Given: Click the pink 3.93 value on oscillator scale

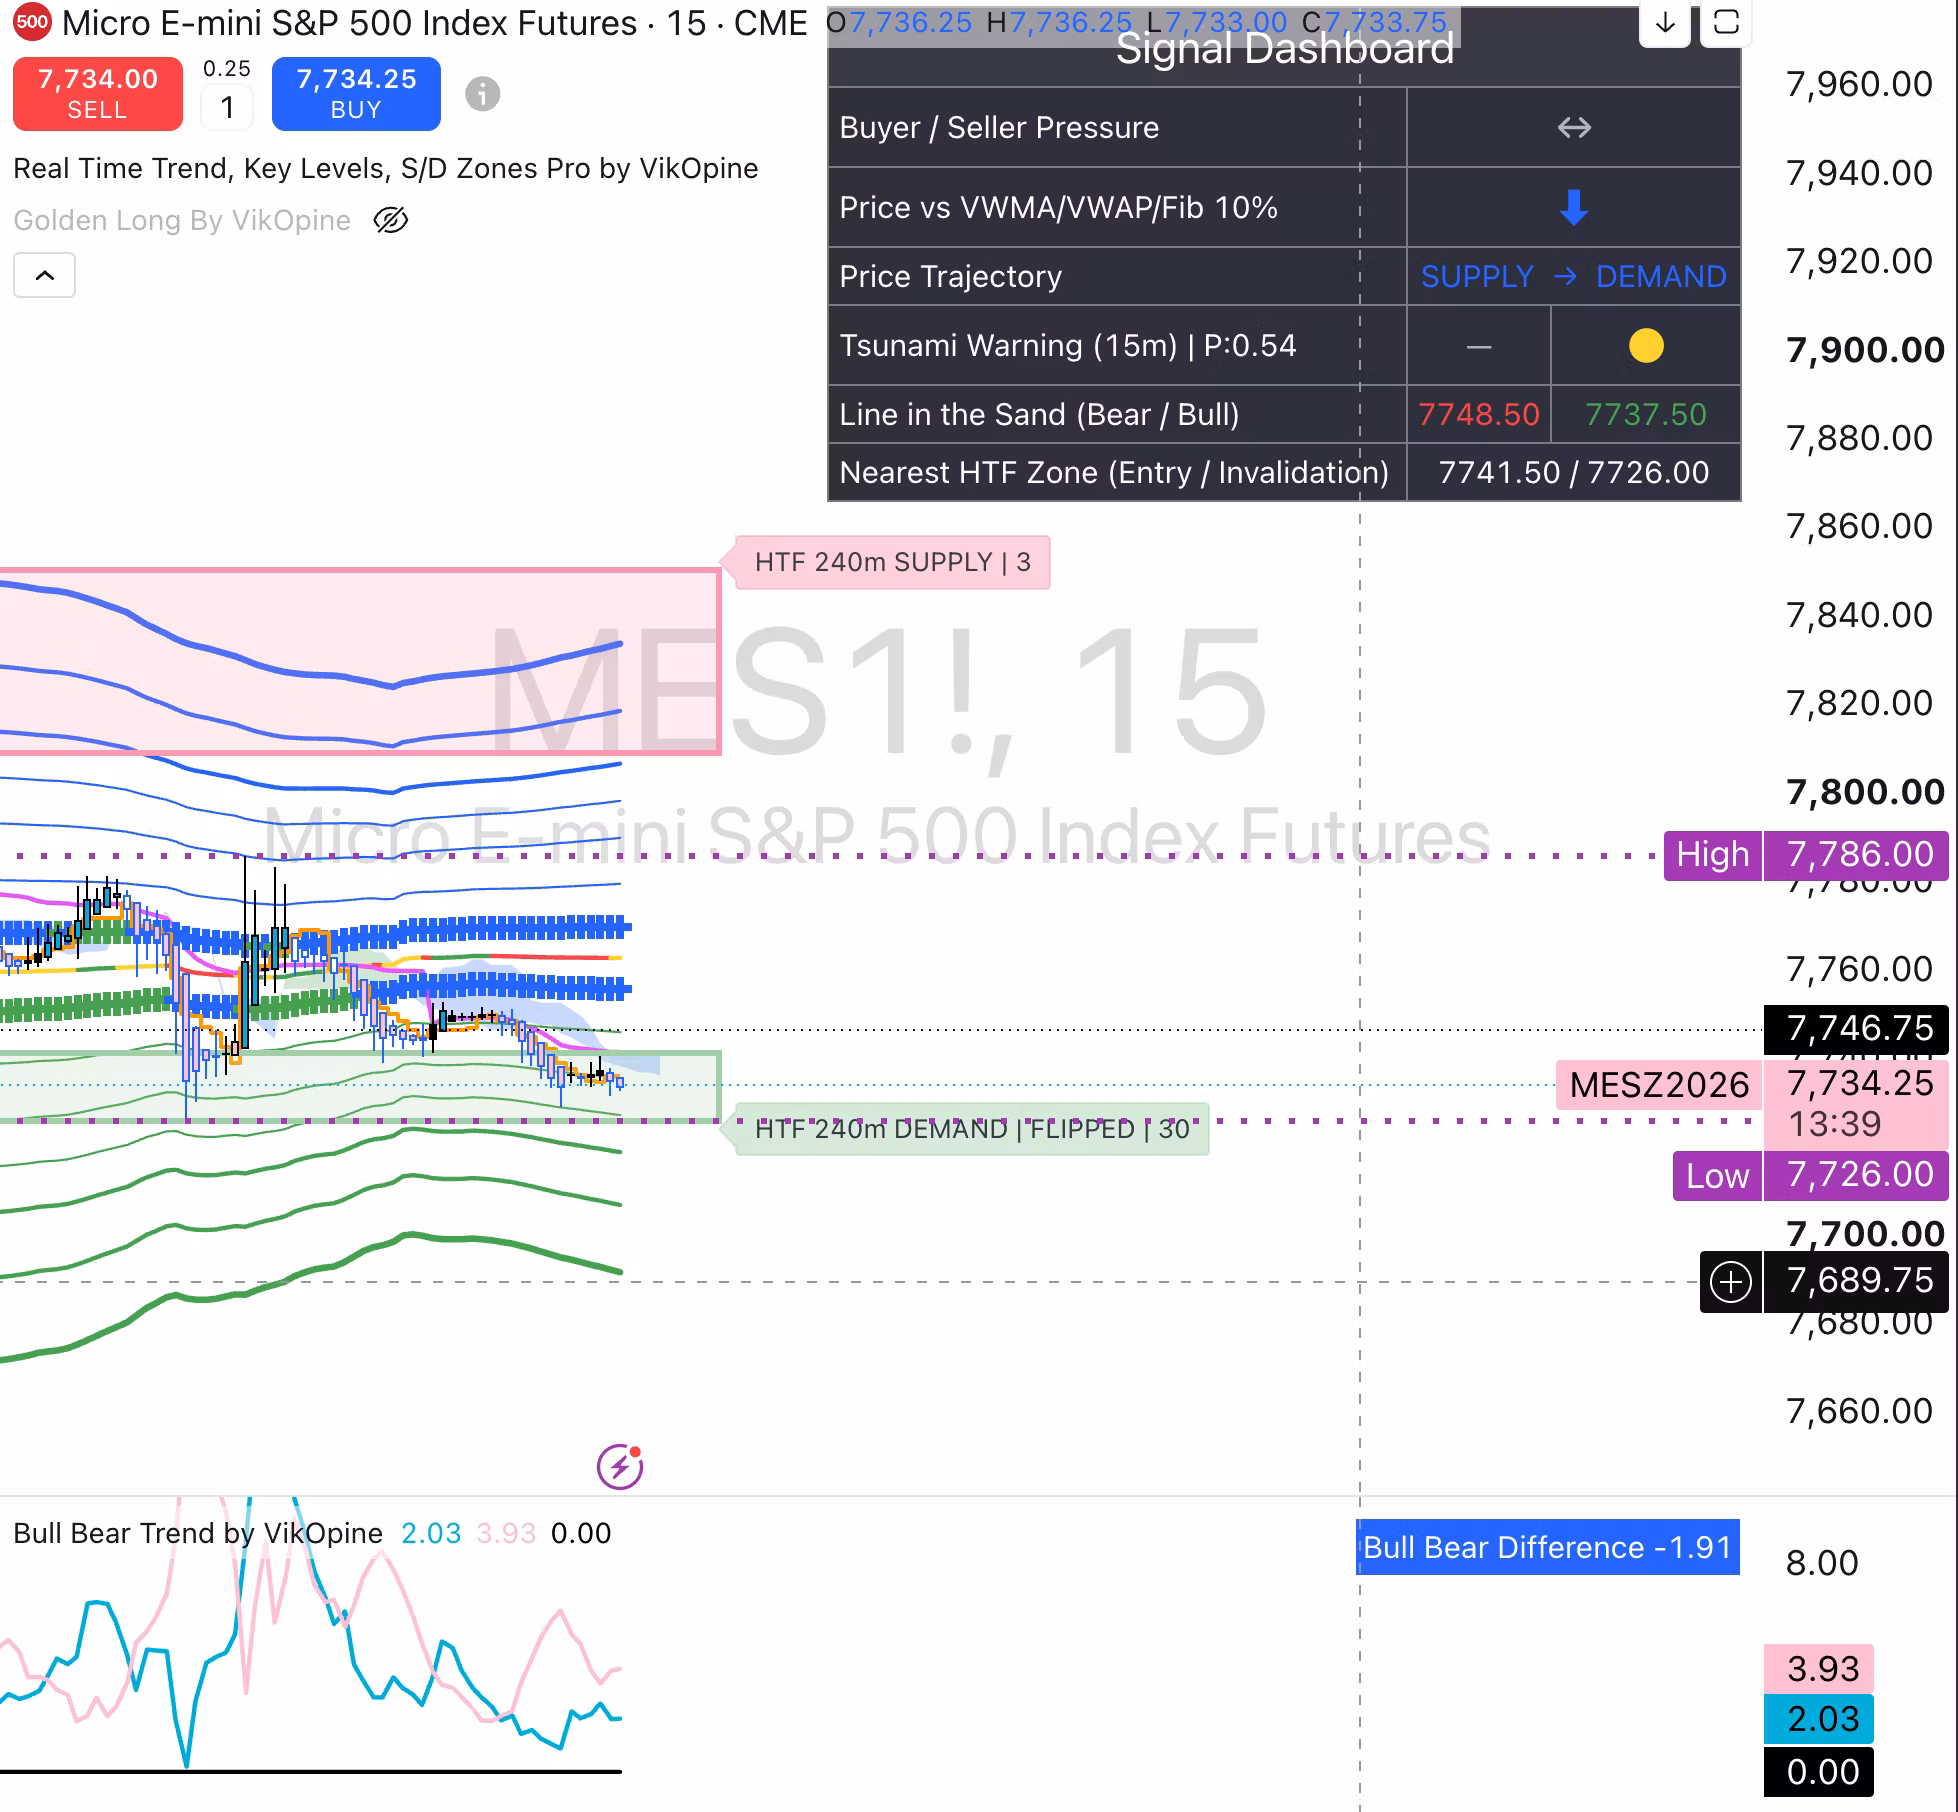Looking at the screenshot, I should [1820, 1669].
